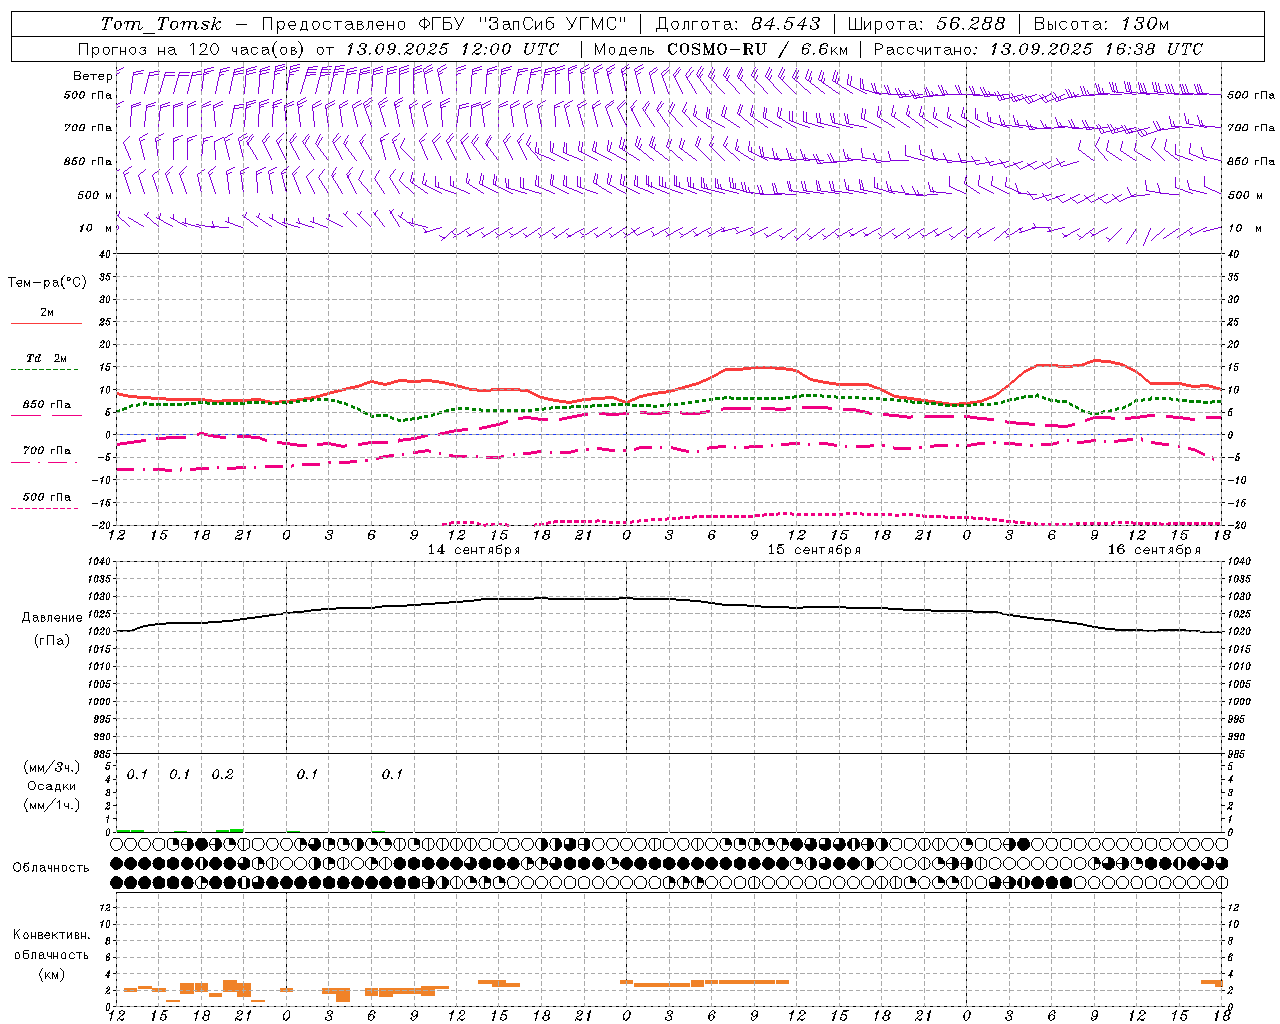Click the "0.2" precipitation amount value
Screen dimensions: 1280x1024
coord(222,774)
